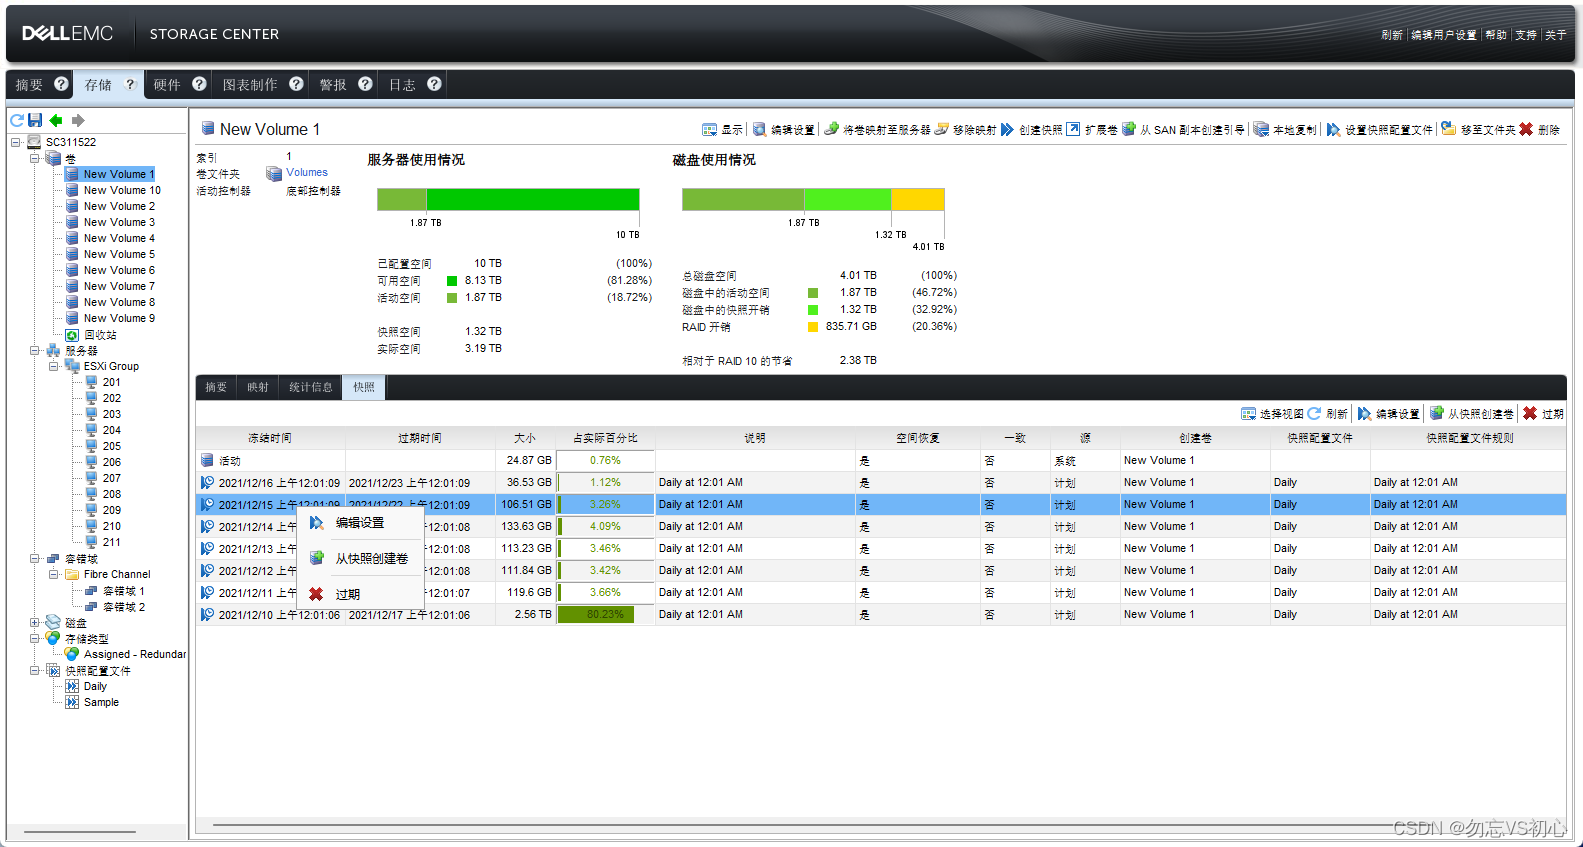Click the green back arrow icon
Image resolution: width=1583 pixels, height=847 pixels.
pos(56,120)
